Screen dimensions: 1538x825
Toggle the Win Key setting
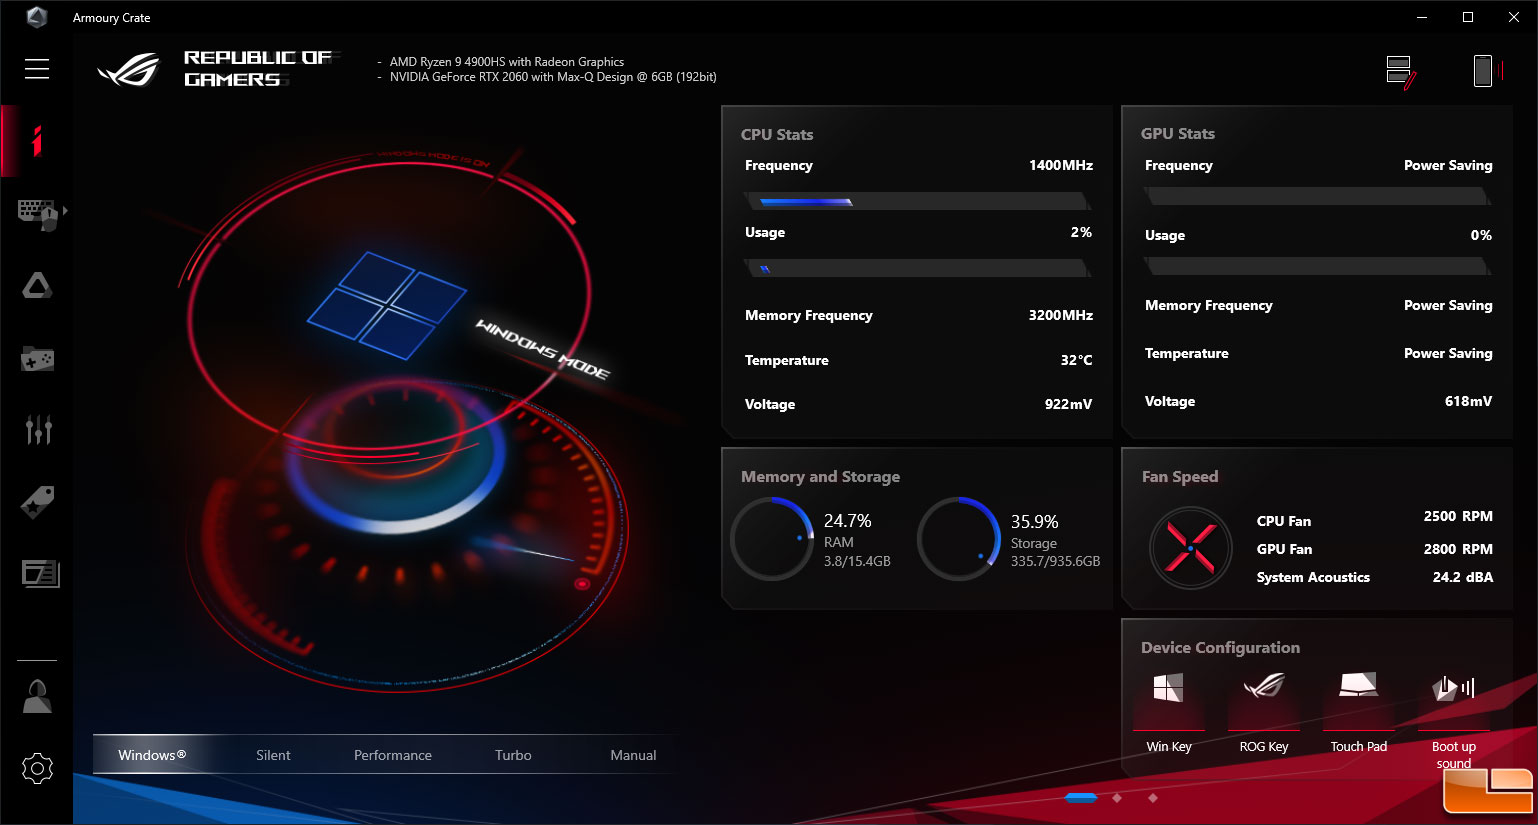(1168, 711)
